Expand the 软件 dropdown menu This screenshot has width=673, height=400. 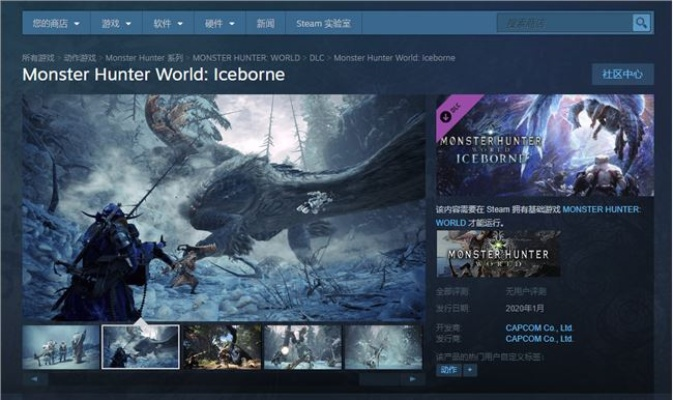point(169,22)
